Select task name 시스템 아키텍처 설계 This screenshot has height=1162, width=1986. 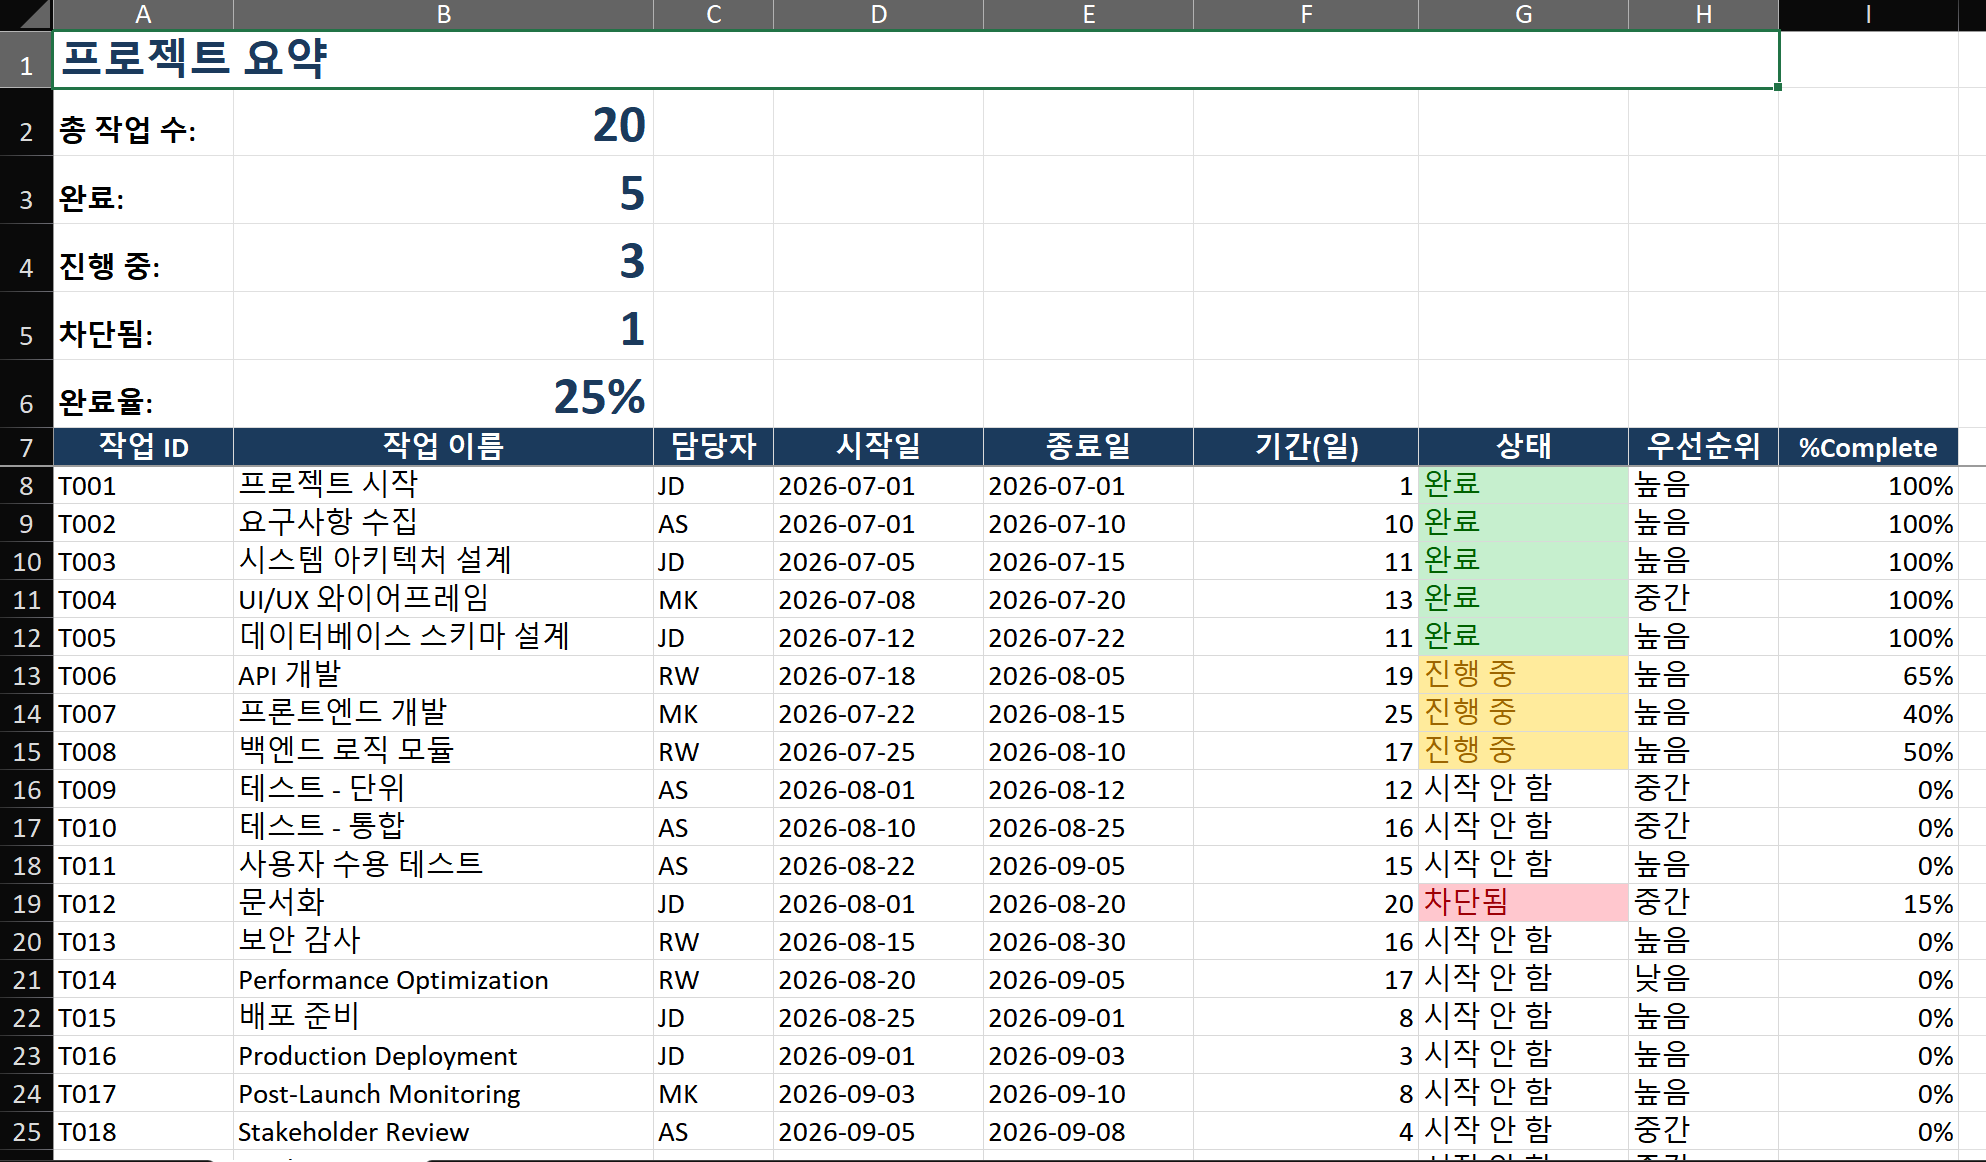tap(443, 561)
